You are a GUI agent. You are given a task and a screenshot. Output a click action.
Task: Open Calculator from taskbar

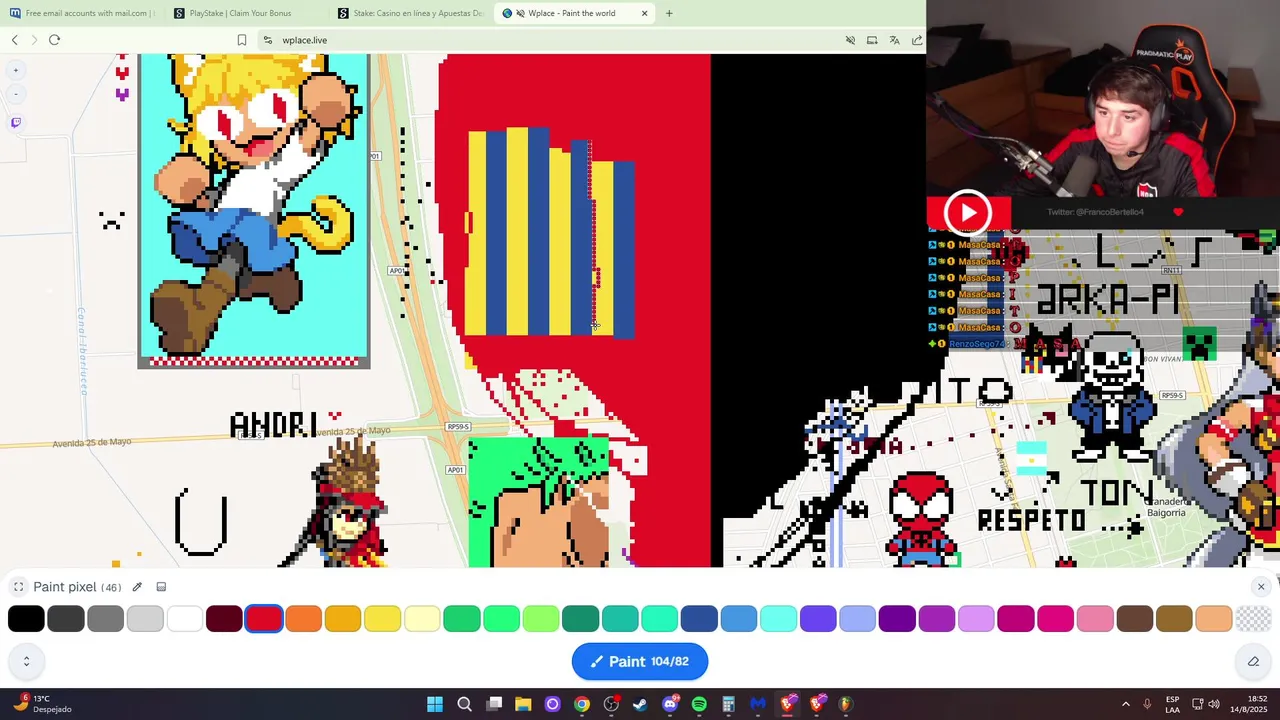pyautogui.click(x=728, y=704)
